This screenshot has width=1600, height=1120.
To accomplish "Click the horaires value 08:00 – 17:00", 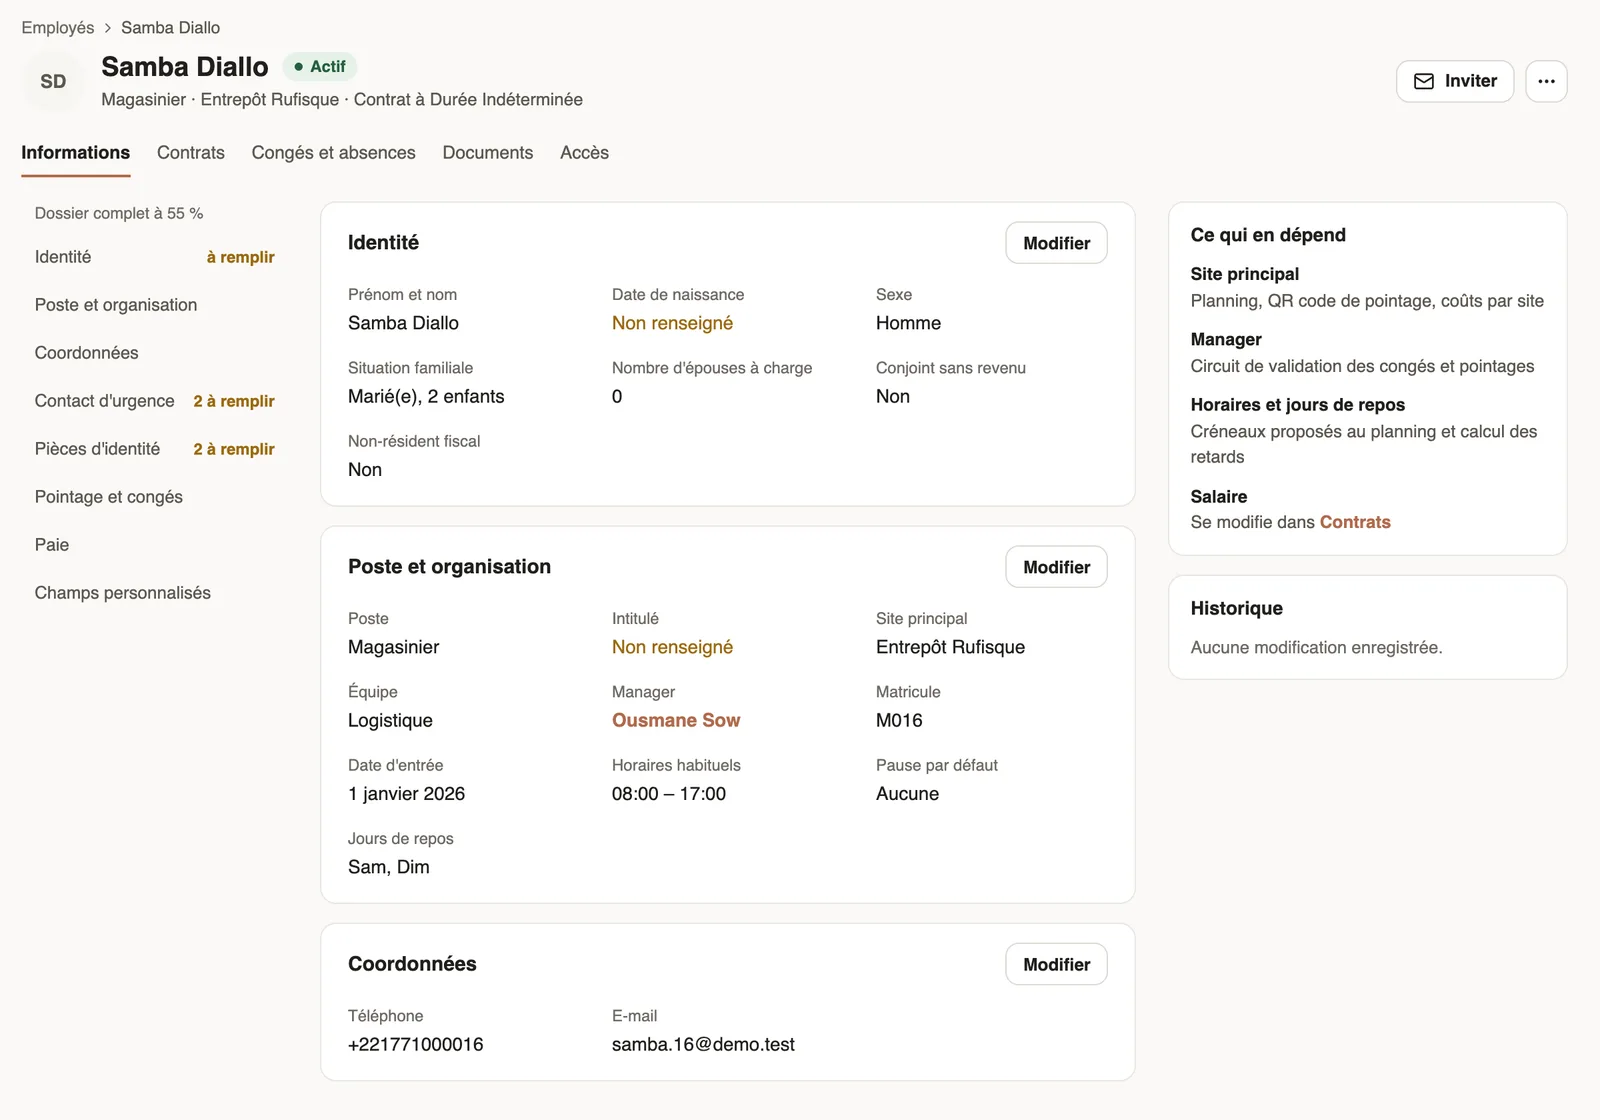I will tap(669, 794).
